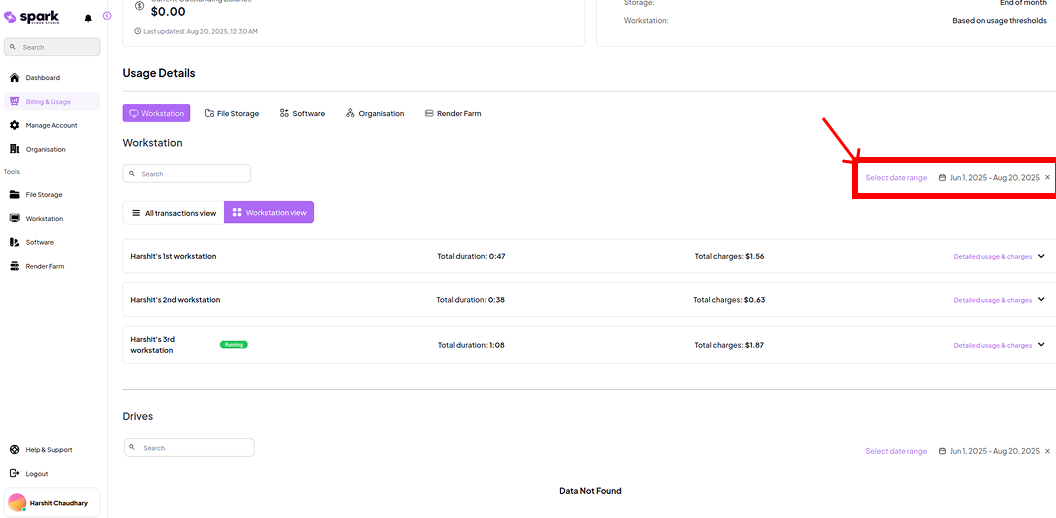The height and width of the screenshot is (518, 1056).
Task: Open Dashboard from the sidebar
Action: click(42, 78)
